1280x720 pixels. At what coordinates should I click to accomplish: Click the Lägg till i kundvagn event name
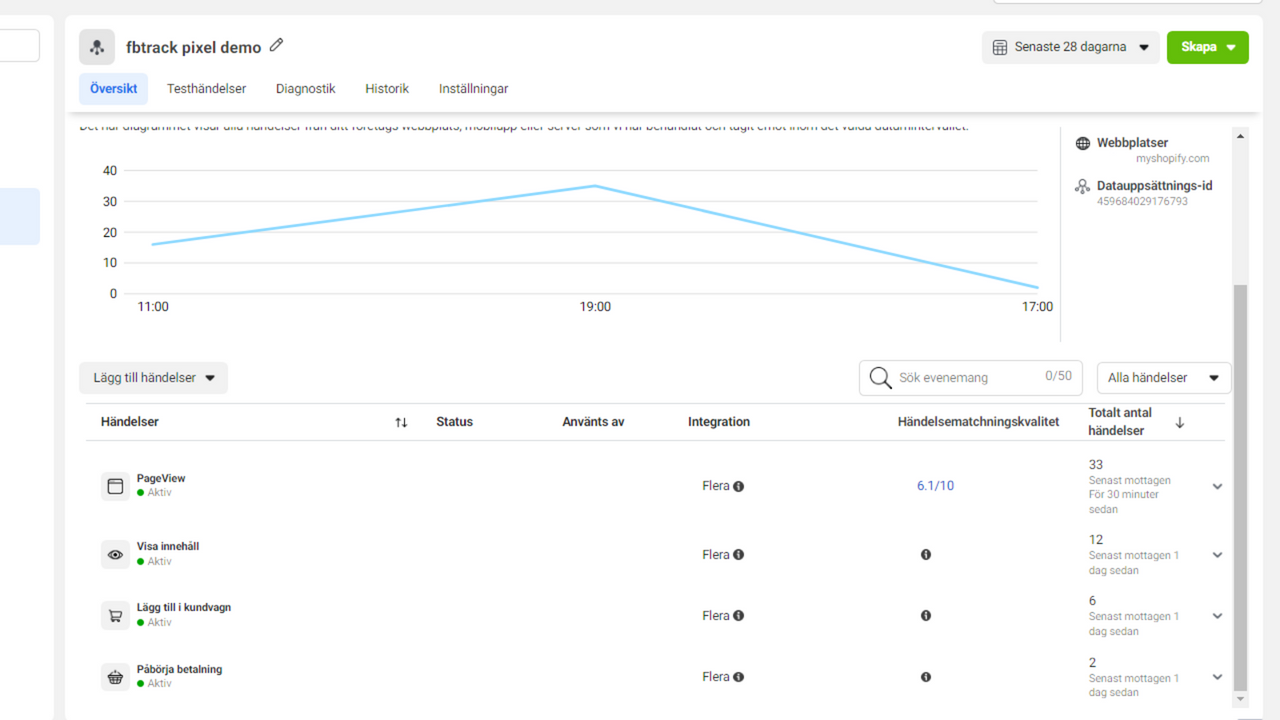[184, 607]
